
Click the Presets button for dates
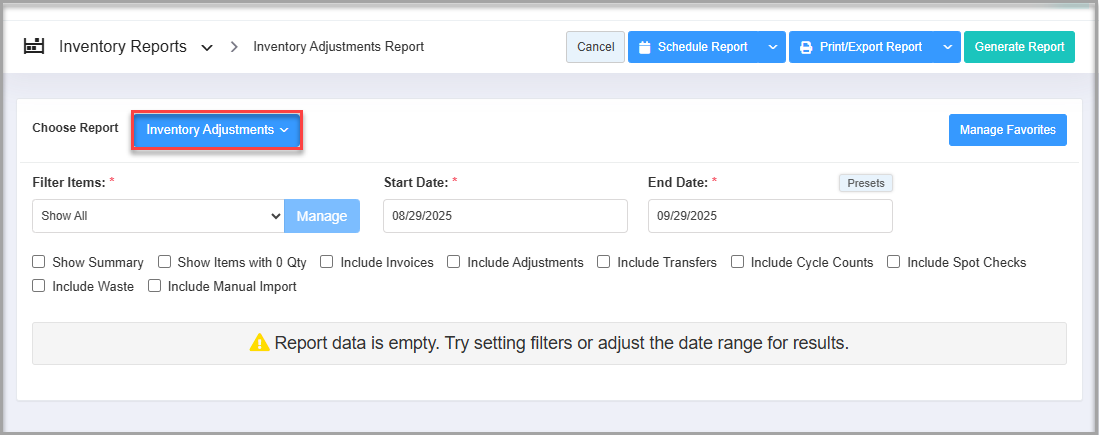[865, 183]
